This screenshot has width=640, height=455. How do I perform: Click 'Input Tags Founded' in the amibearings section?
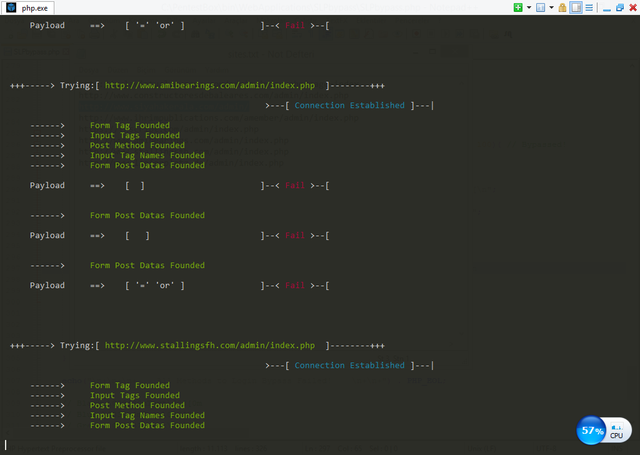coord(135,135)
